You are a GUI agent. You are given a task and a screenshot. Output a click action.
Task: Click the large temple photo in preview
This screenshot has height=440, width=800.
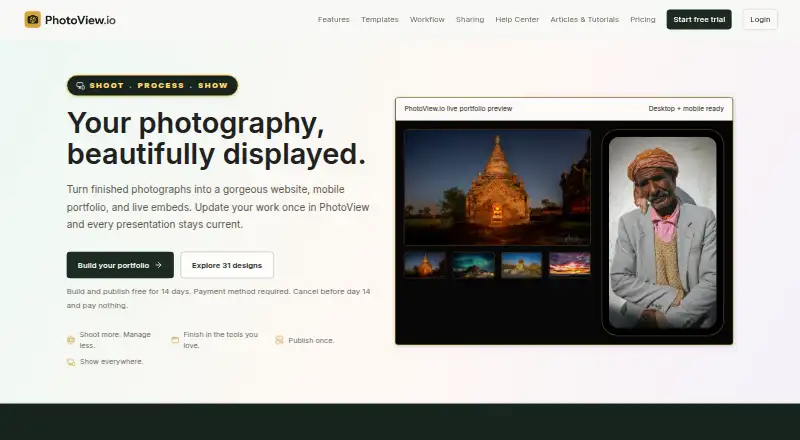497,187
